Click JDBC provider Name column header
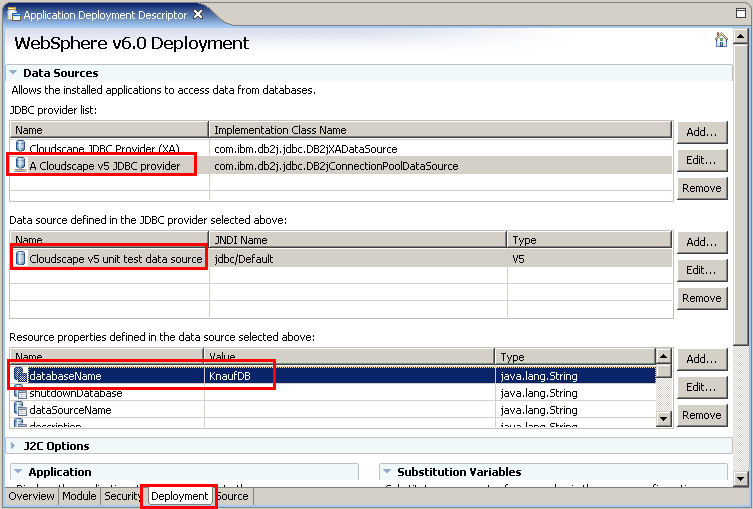The image size is (753, 509). pyautogui.click(x=109, y=130)
